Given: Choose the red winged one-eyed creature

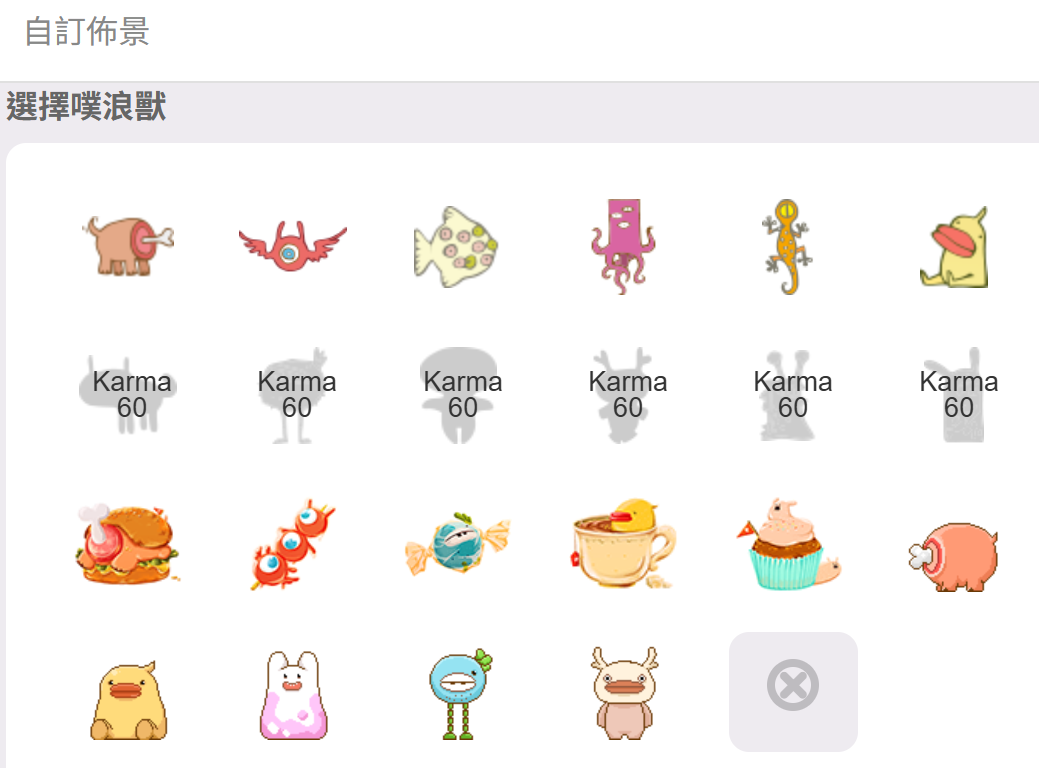Looking at the screenshot, I should [292, 246].
